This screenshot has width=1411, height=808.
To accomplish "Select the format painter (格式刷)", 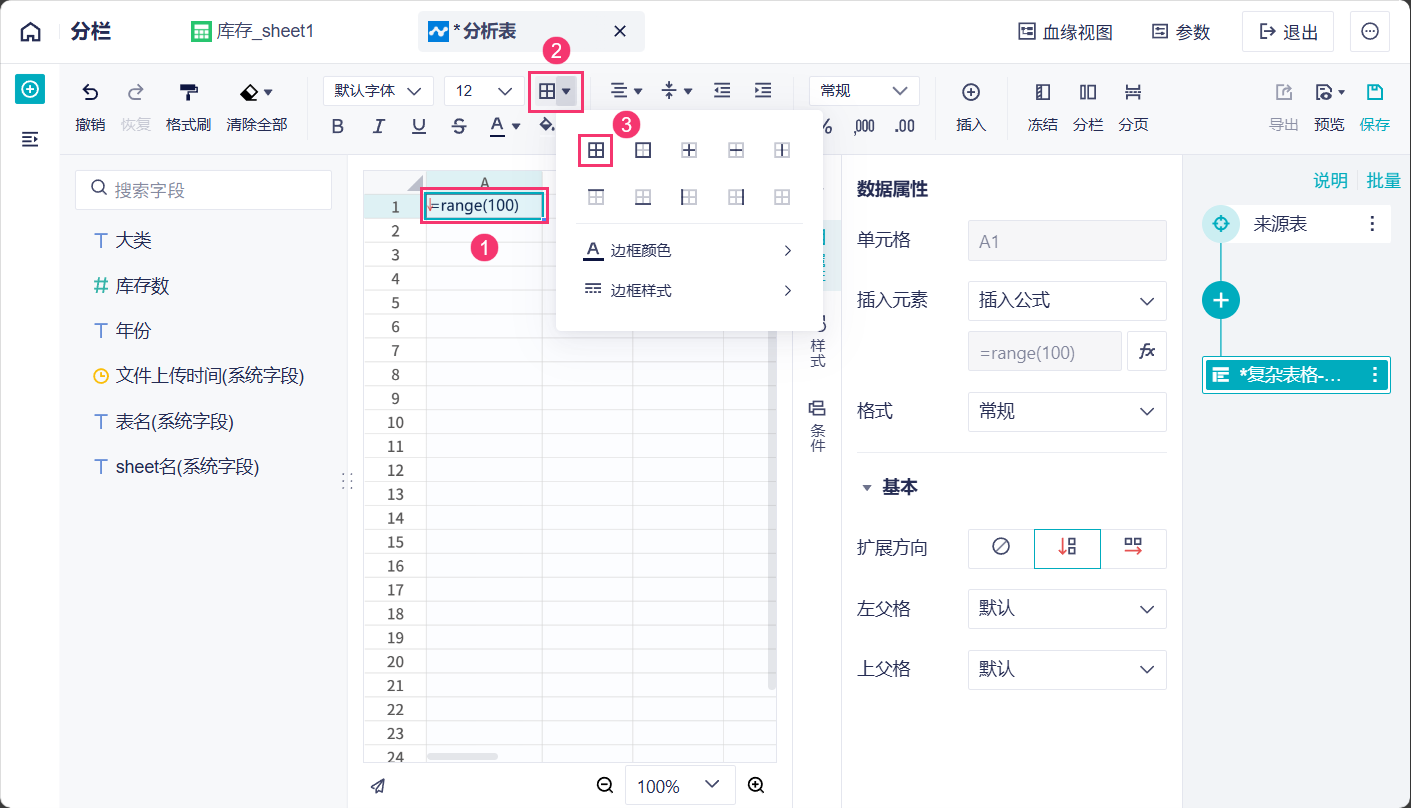I will 188,107.
